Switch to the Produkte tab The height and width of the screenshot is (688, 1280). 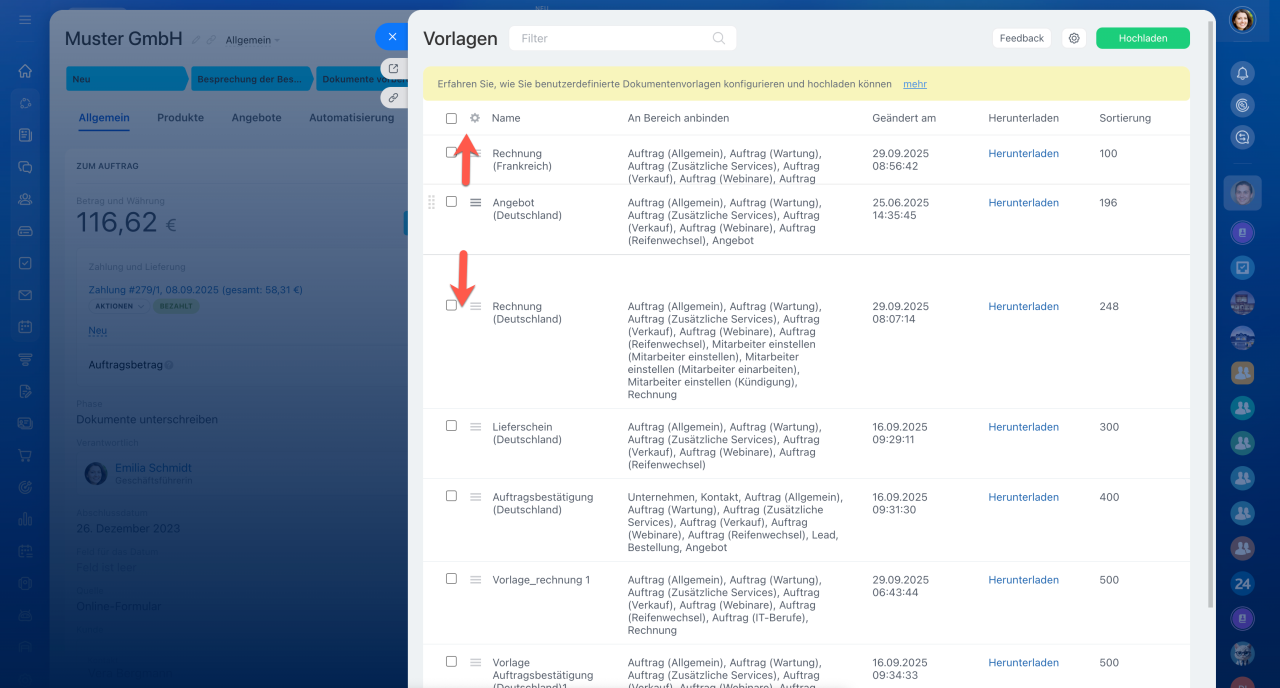180,117
